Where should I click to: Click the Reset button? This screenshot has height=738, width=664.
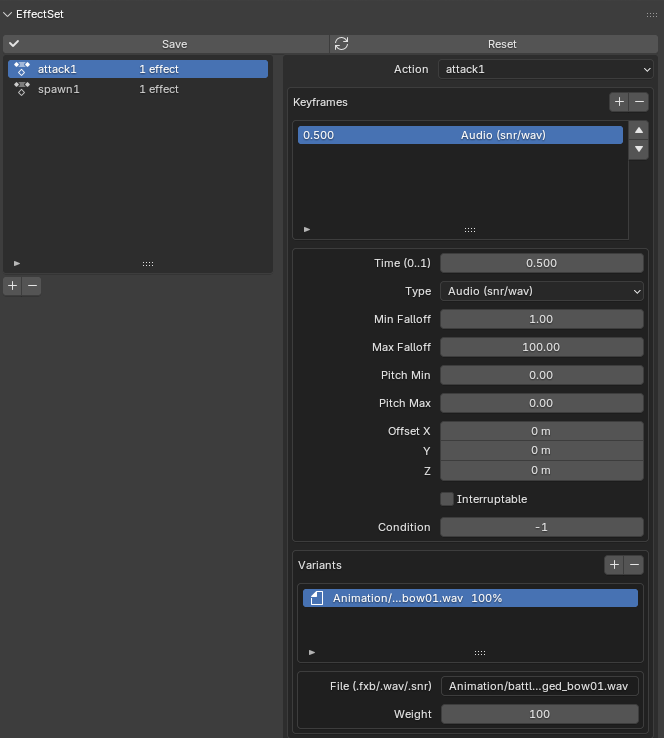494,44
